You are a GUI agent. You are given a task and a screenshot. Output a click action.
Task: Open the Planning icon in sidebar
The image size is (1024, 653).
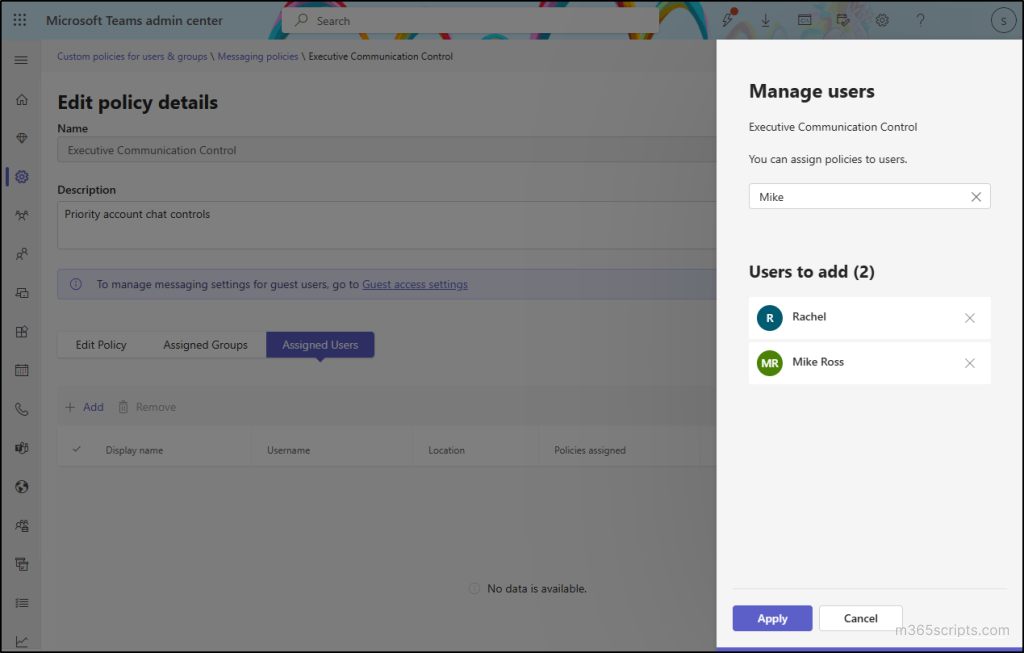click(x=22, y=564)
